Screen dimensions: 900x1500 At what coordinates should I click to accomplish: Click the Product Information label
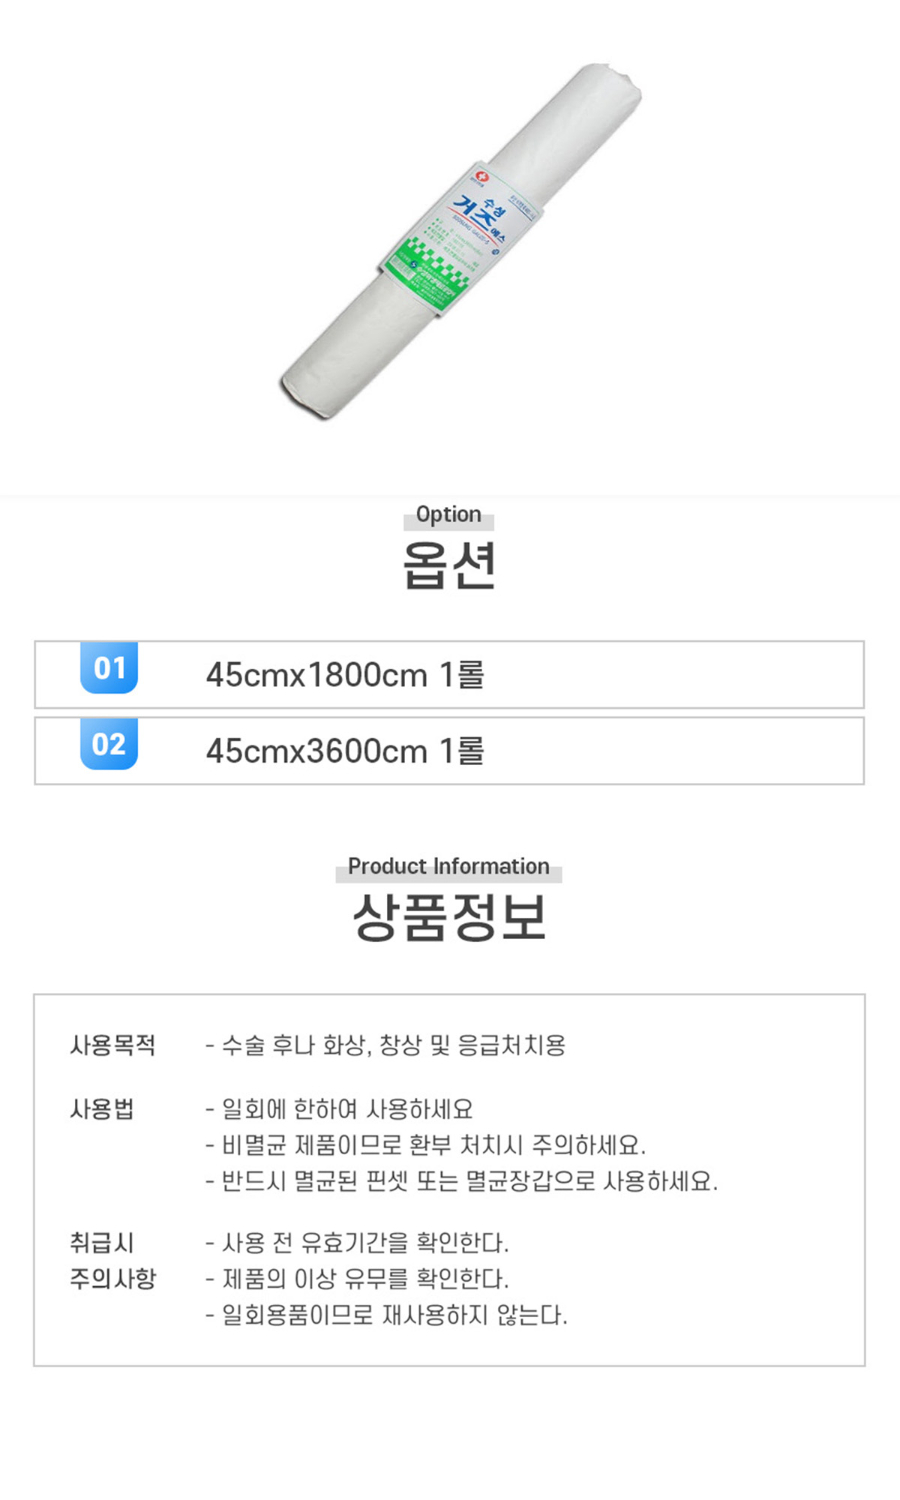pyautogui.click(x=449, y=867)
